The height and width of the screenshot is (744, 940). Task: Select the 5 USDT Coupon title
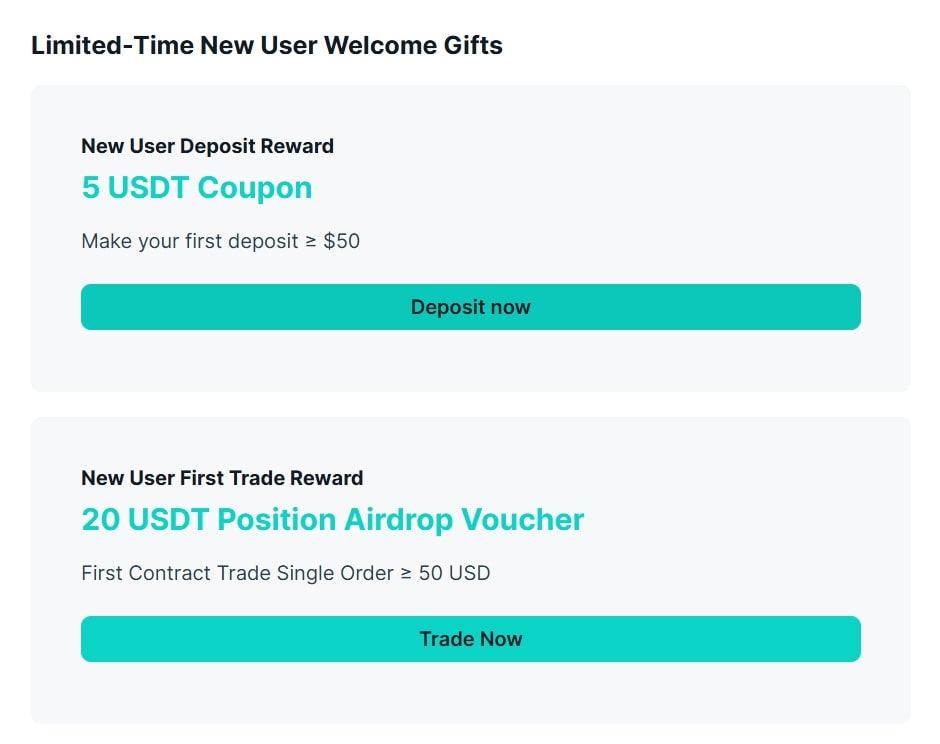(x=197, y=188)
